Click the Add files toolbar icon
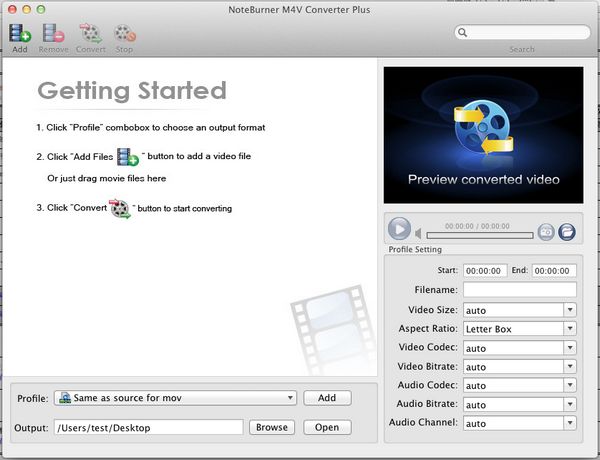600x460 pixels. coord(20,33)
